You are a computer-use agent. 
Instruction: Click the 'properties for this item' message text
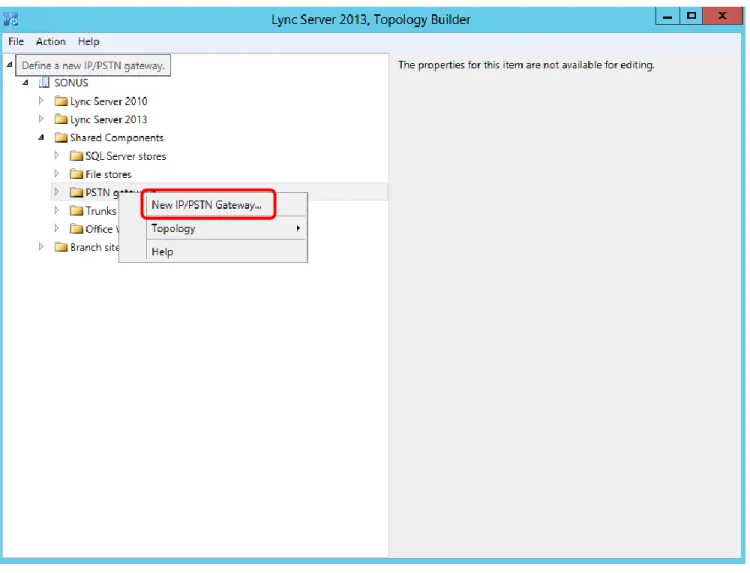(526, 65)
